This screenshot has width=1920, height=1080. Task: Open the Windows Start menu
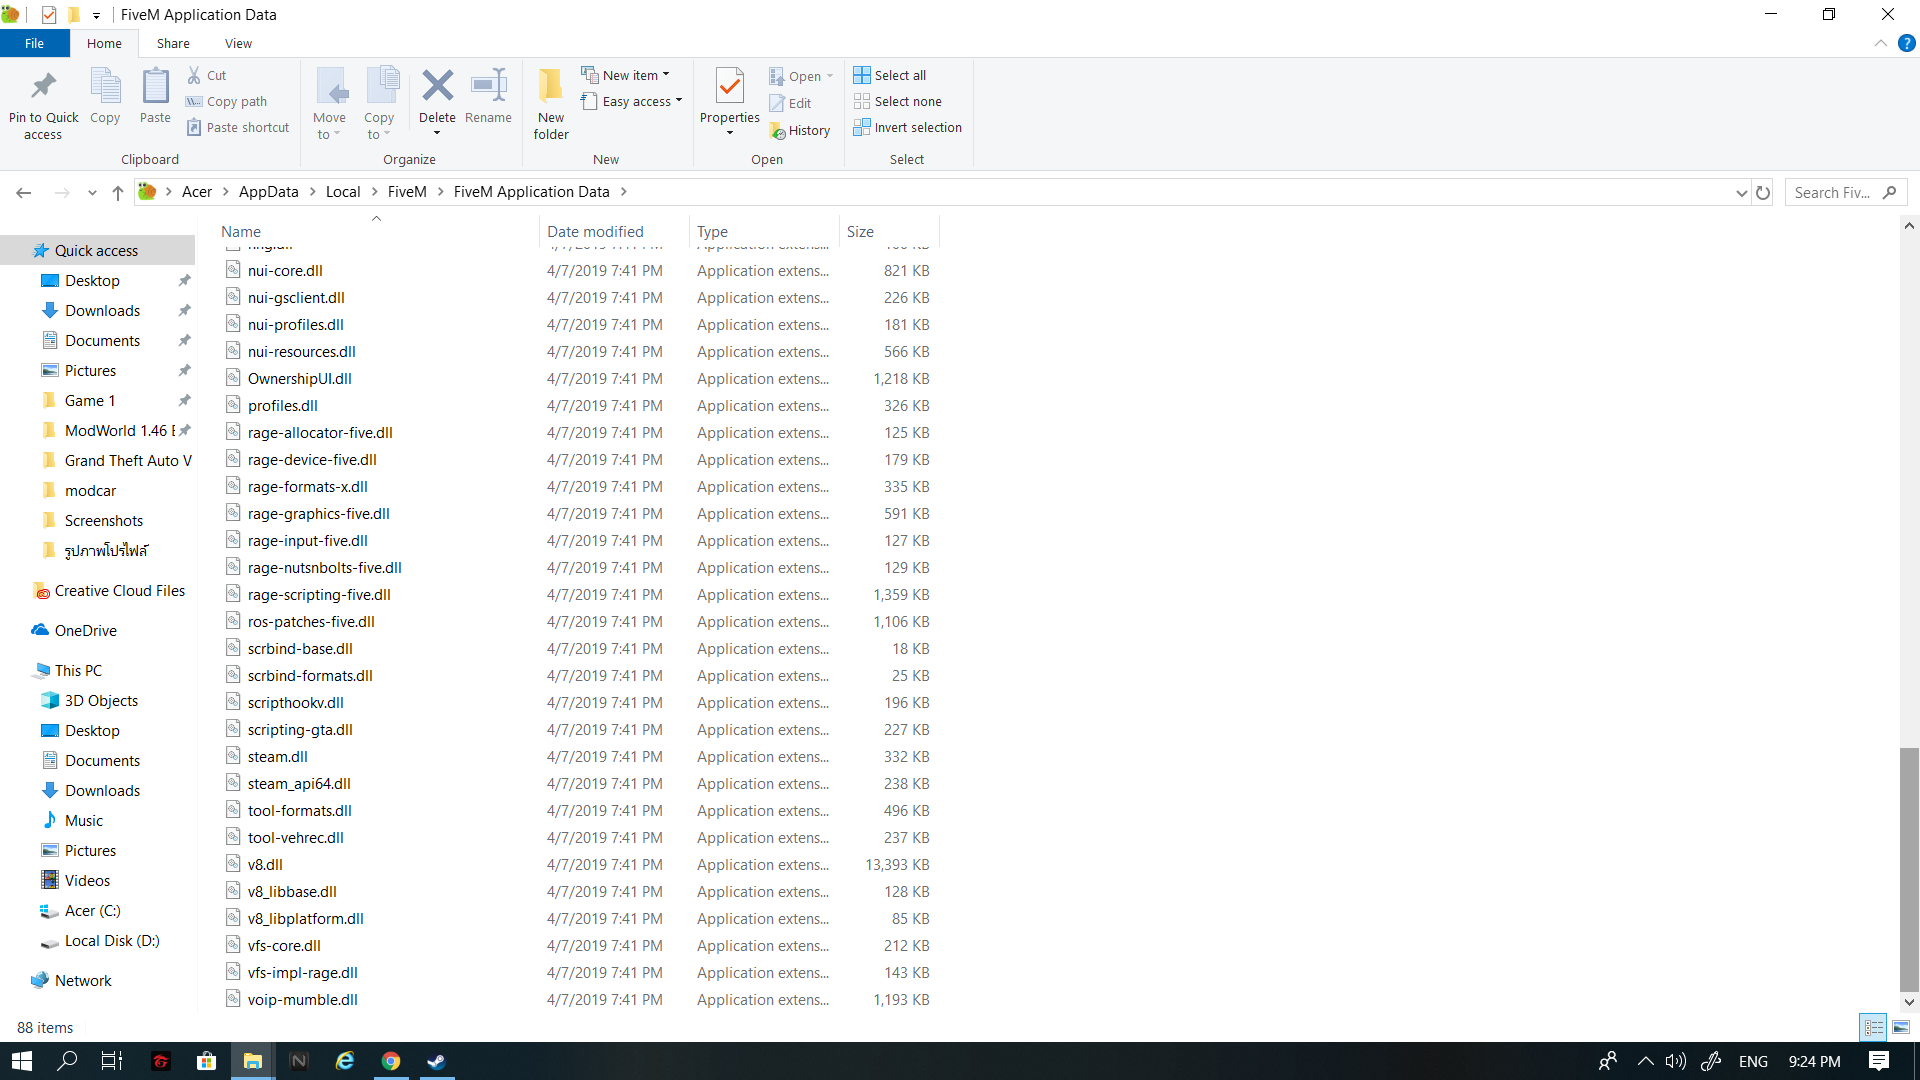pyautogui.click(x=22, y=1061)
